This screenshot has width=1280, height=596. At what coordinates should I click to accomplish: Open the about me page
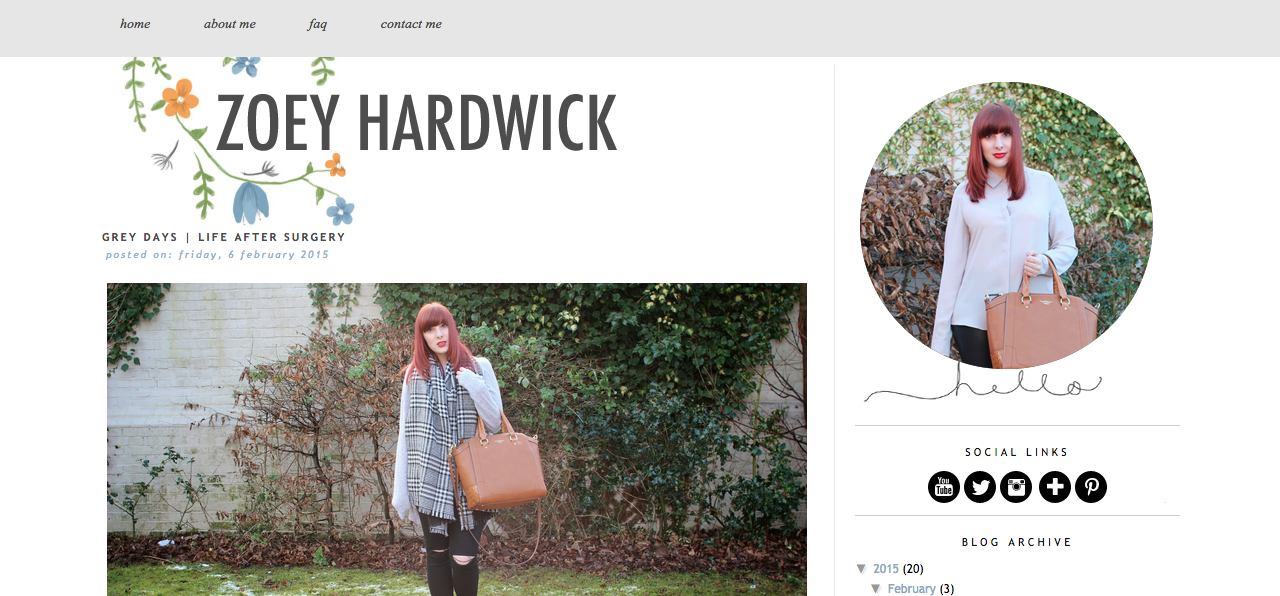click(x=230, y=24)
